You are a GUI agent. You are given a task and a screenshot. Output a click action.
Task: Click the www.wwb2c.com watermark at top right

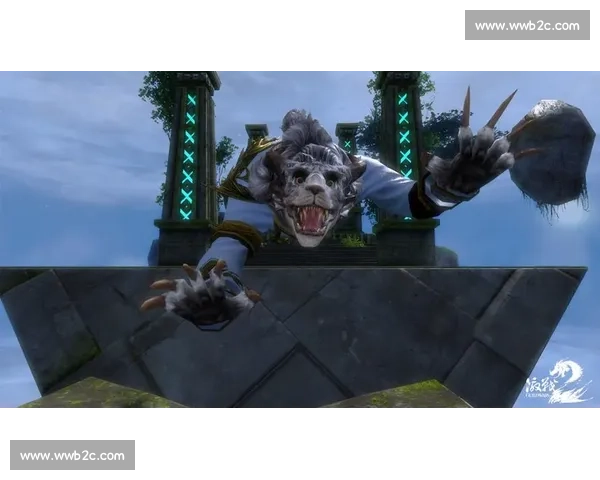click(527, 24)
